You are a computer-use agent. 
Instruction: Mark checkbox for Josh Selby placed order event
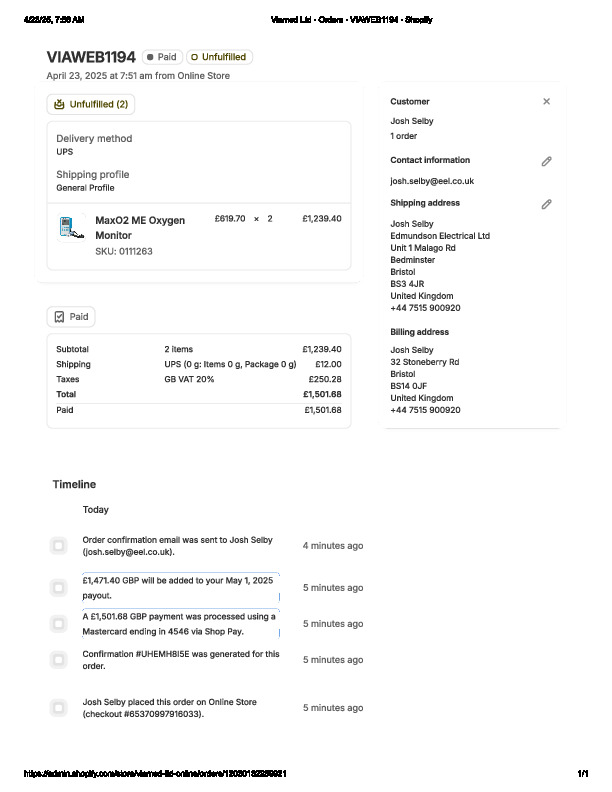coord(58,708)
